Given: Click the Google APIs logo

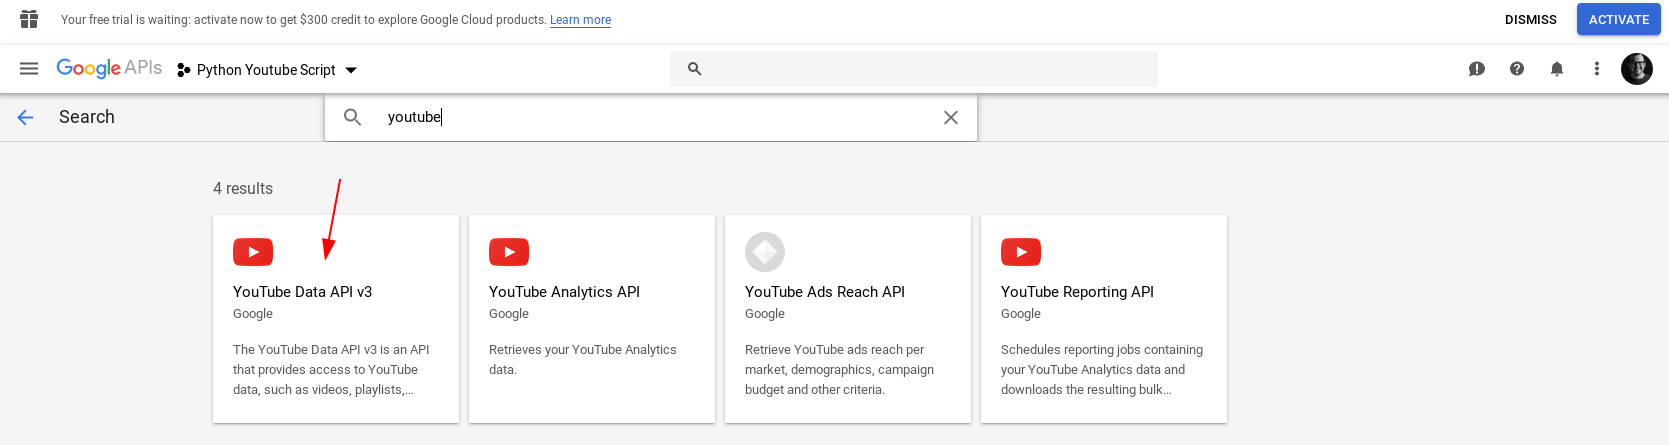Looking at the screenshot, I should pos(109,68).
